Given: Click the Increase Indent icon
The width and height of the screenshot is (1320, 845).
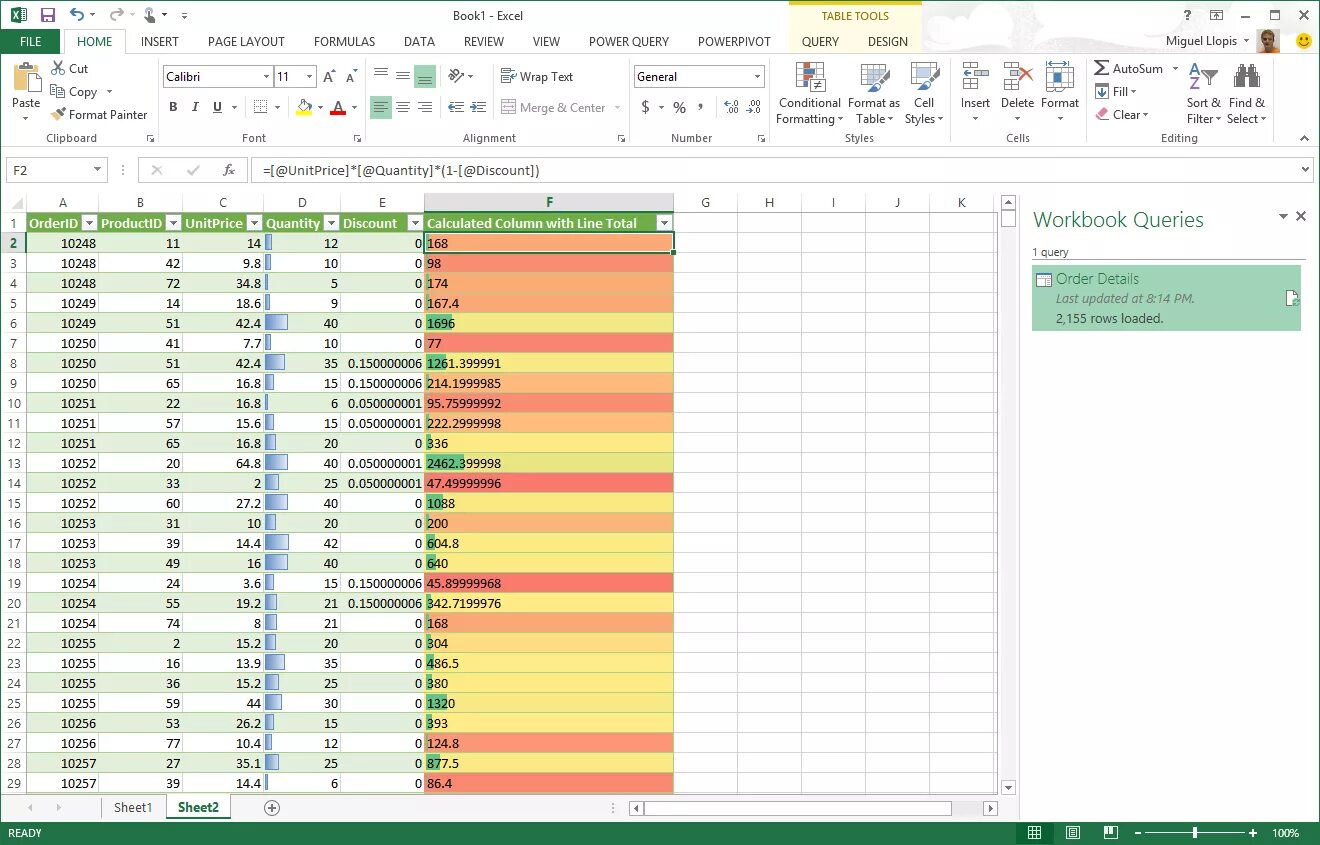Looking at the screenshot, I should pyautogui.click(x=478, y=107).
